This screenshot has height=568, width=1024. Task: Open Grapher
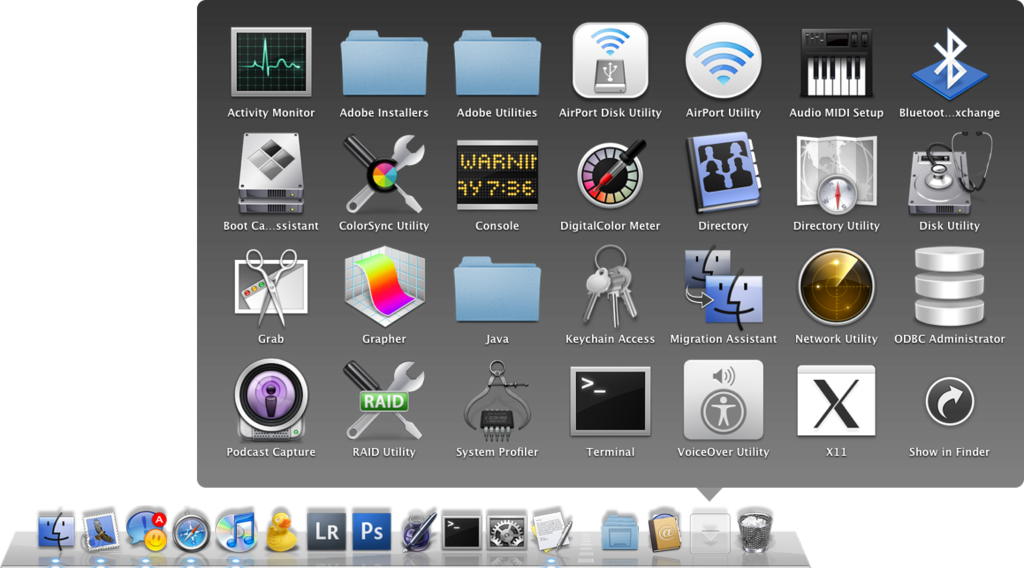click(x=384, y=287)
